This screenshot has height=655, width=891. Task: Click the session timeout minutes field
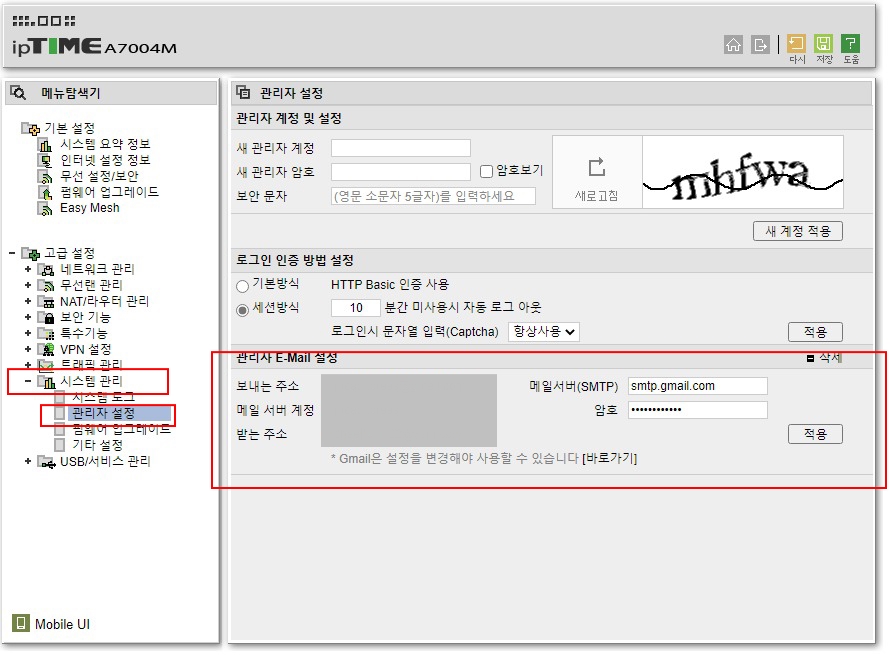pos(356,308)
